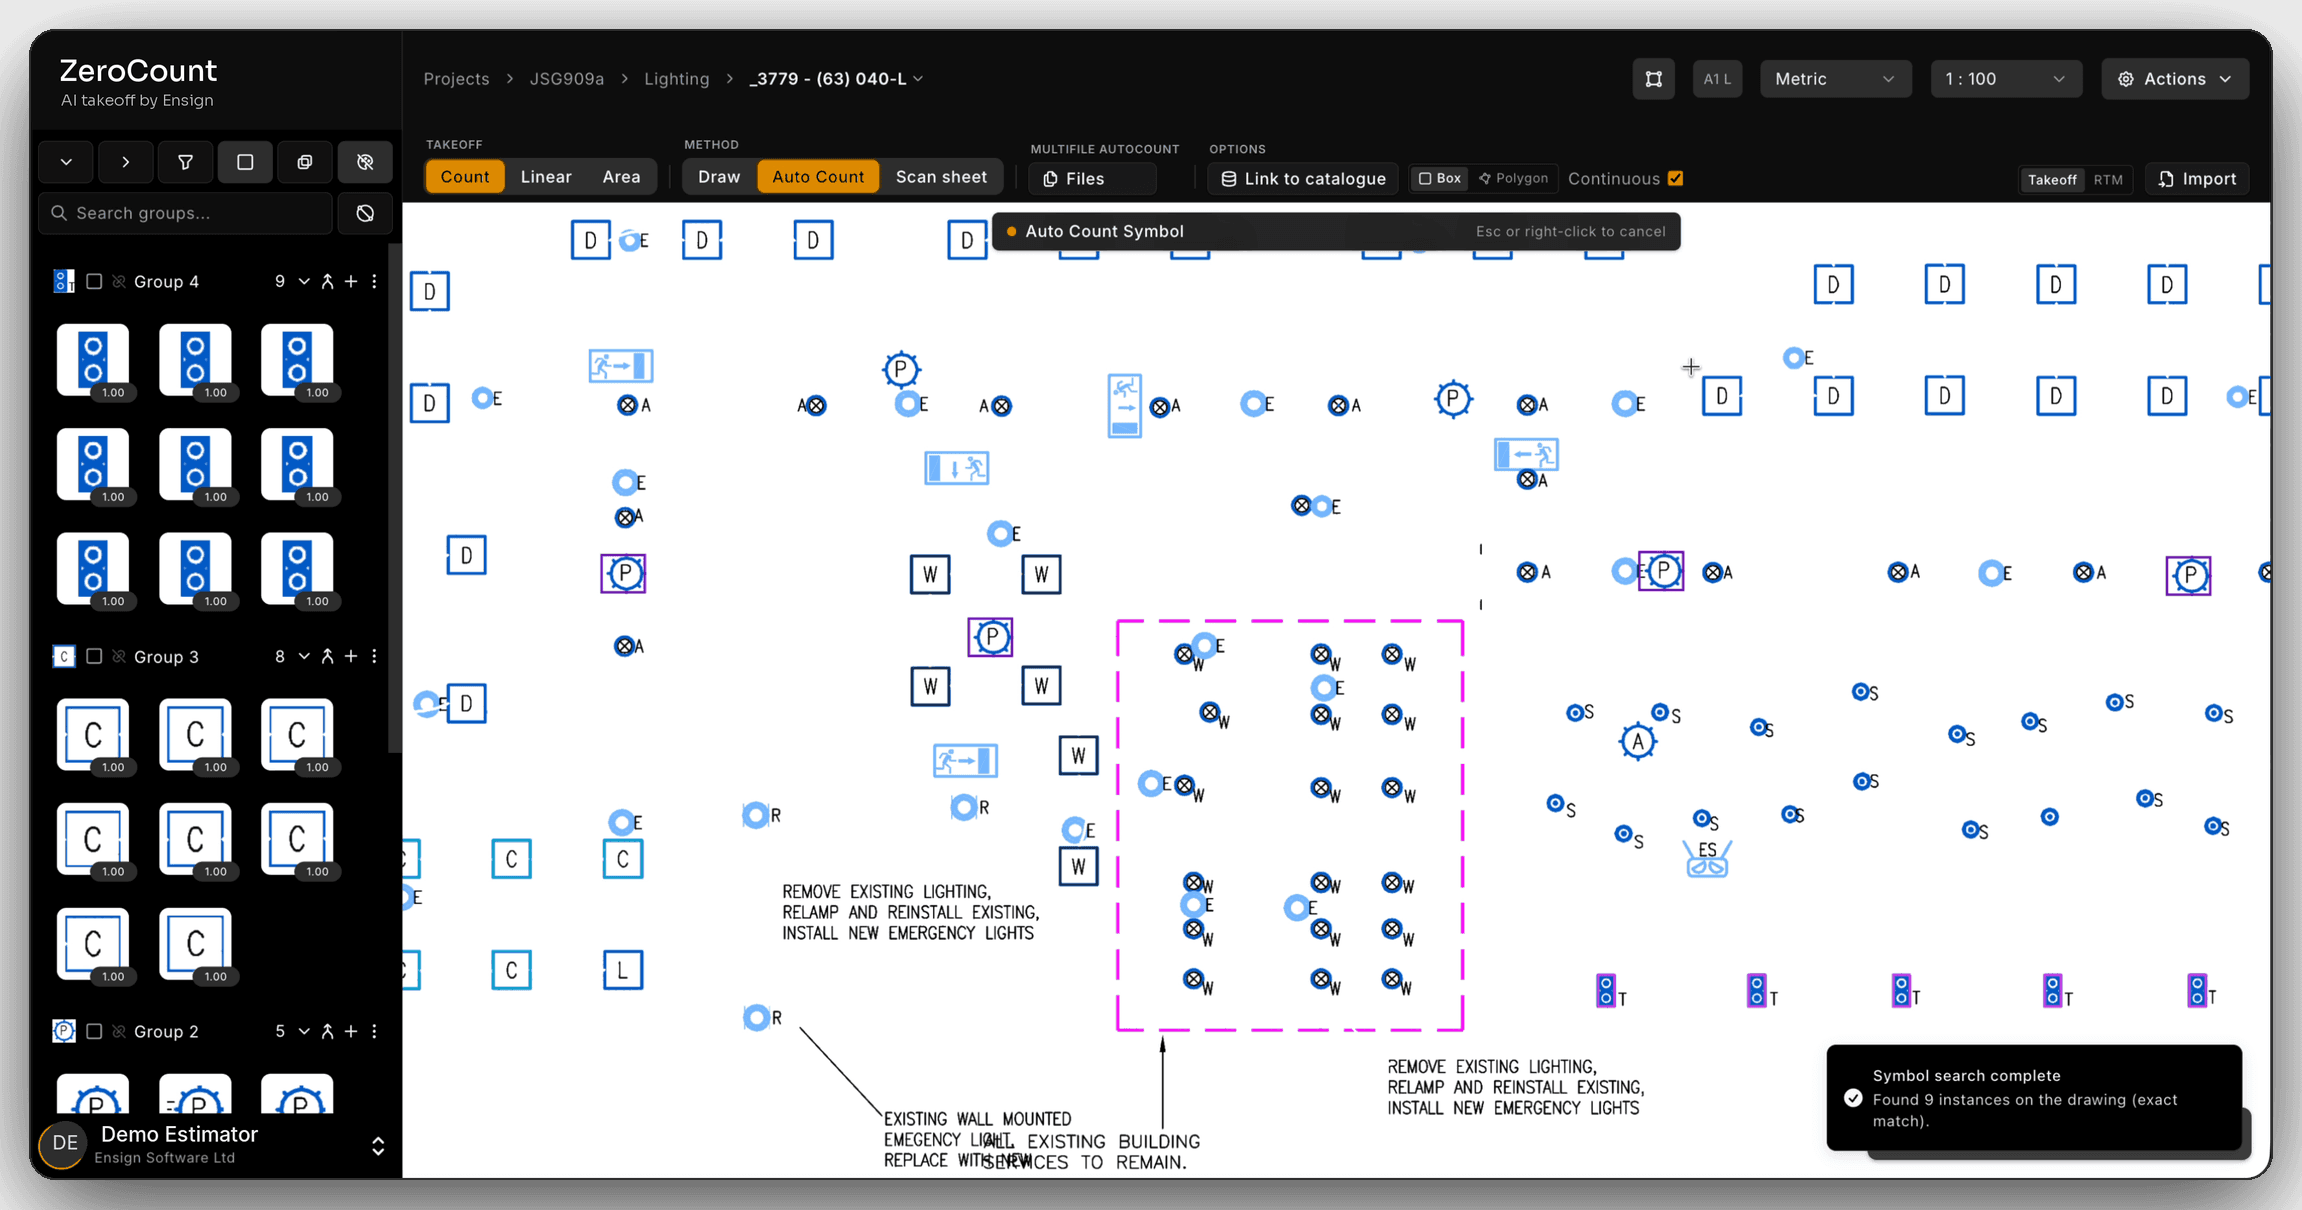
Task: Click the clear icon beside Search groups
Action: [x=365, y=213]
